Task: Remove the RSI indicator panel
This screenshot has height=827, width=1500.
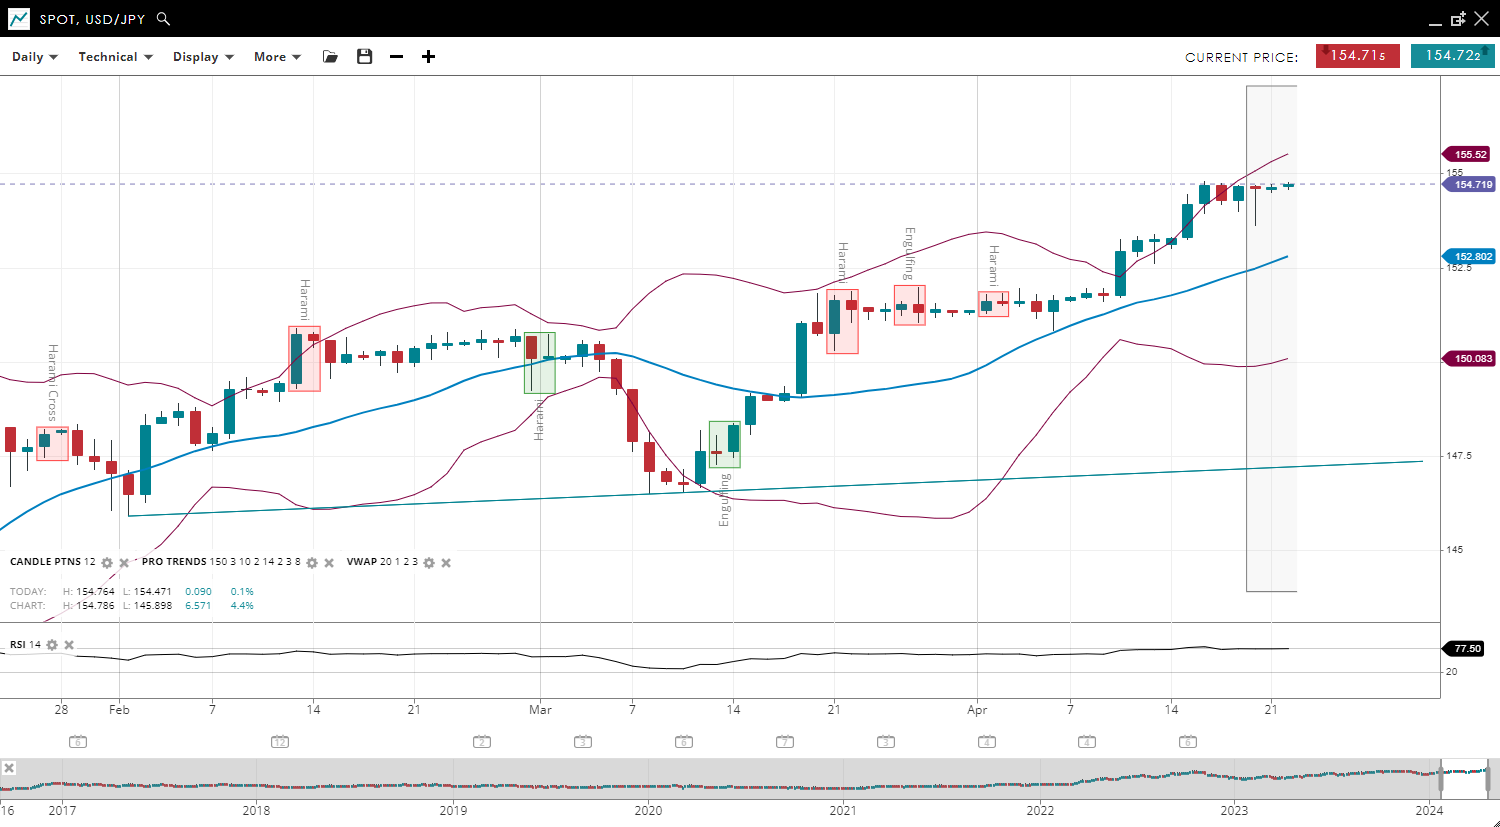Action: (69, 645)
